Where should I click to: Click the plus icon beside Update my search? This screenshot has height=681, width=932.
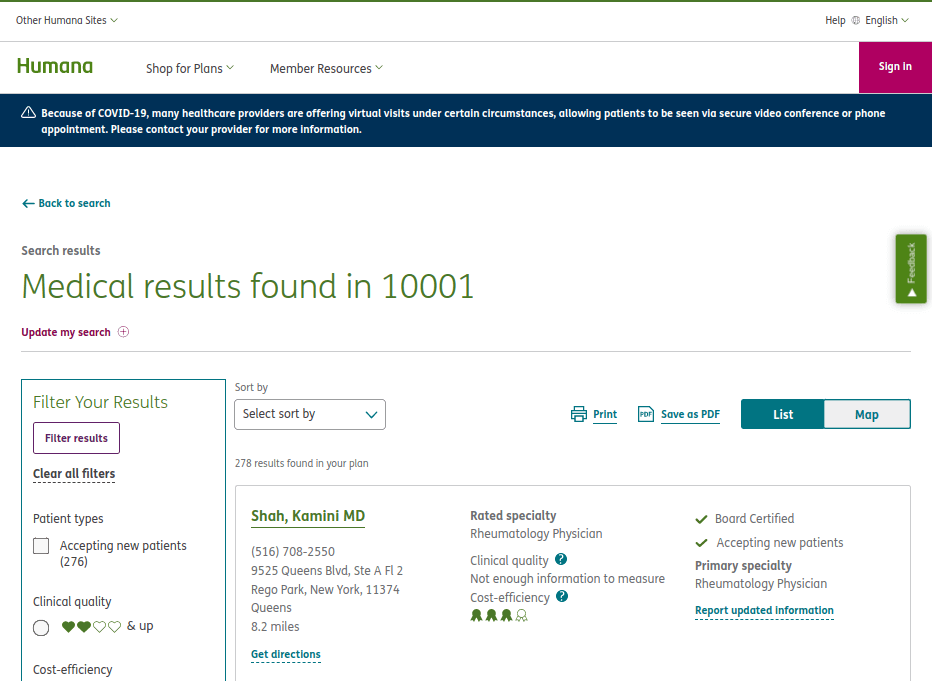coord(123,332)
